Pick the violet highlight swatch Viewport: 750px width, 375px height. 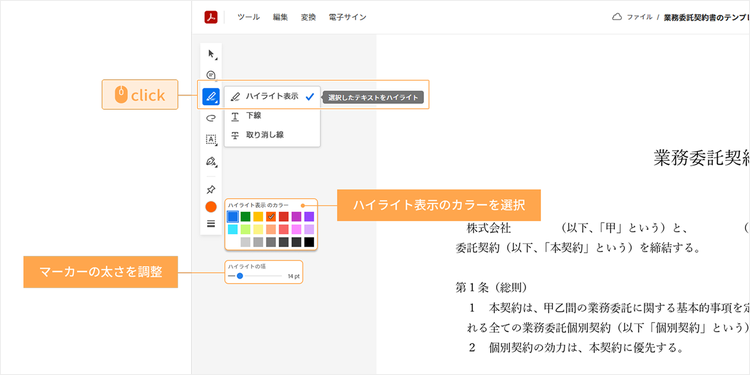[309, 217]
